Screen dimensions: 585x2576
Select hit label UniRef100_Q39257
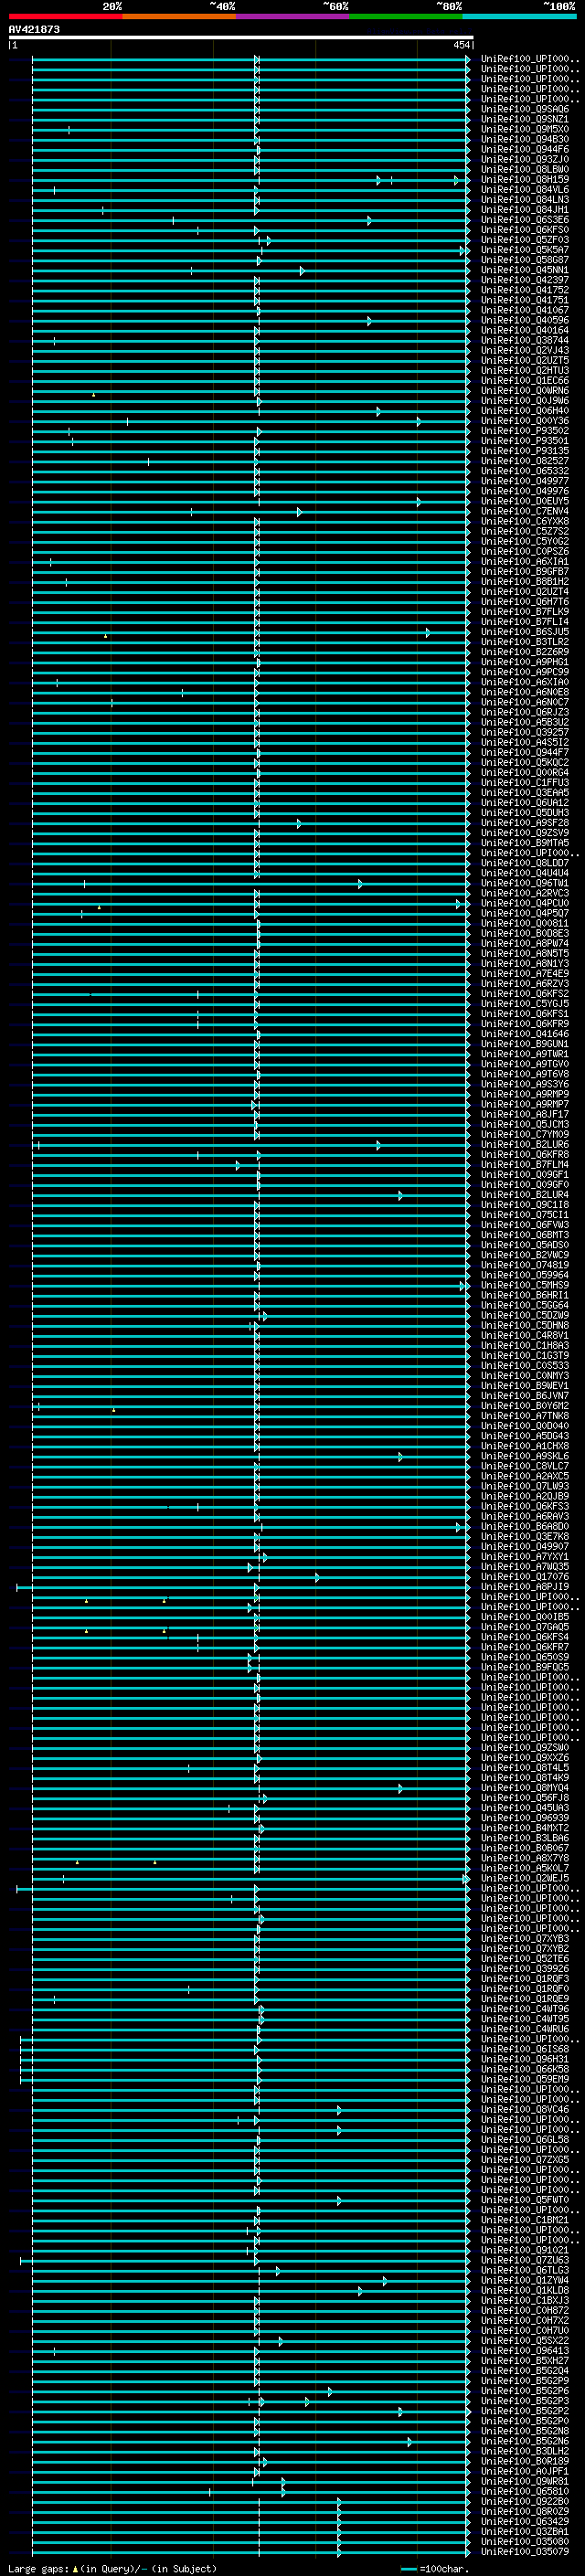(525, 733)
